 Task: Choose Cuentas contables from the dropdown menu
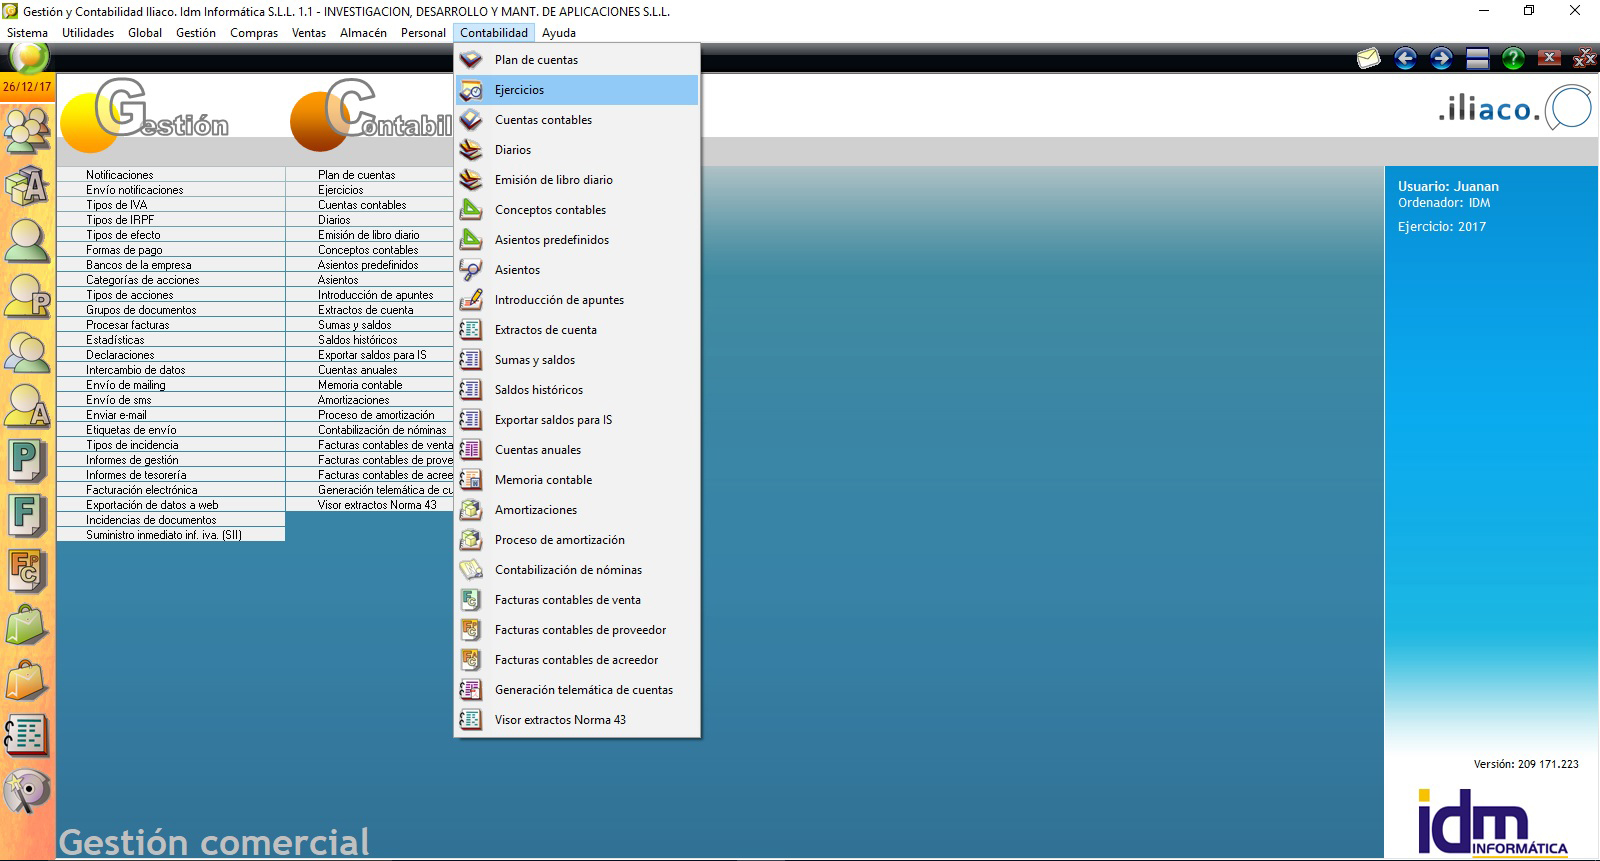577,120
